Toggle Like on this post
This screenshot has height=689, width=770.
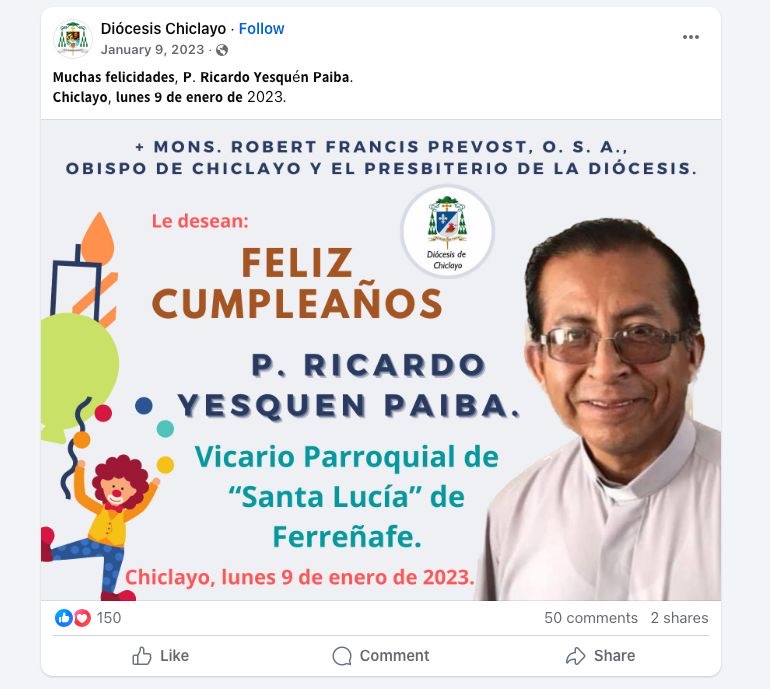(x=161, y=656)
